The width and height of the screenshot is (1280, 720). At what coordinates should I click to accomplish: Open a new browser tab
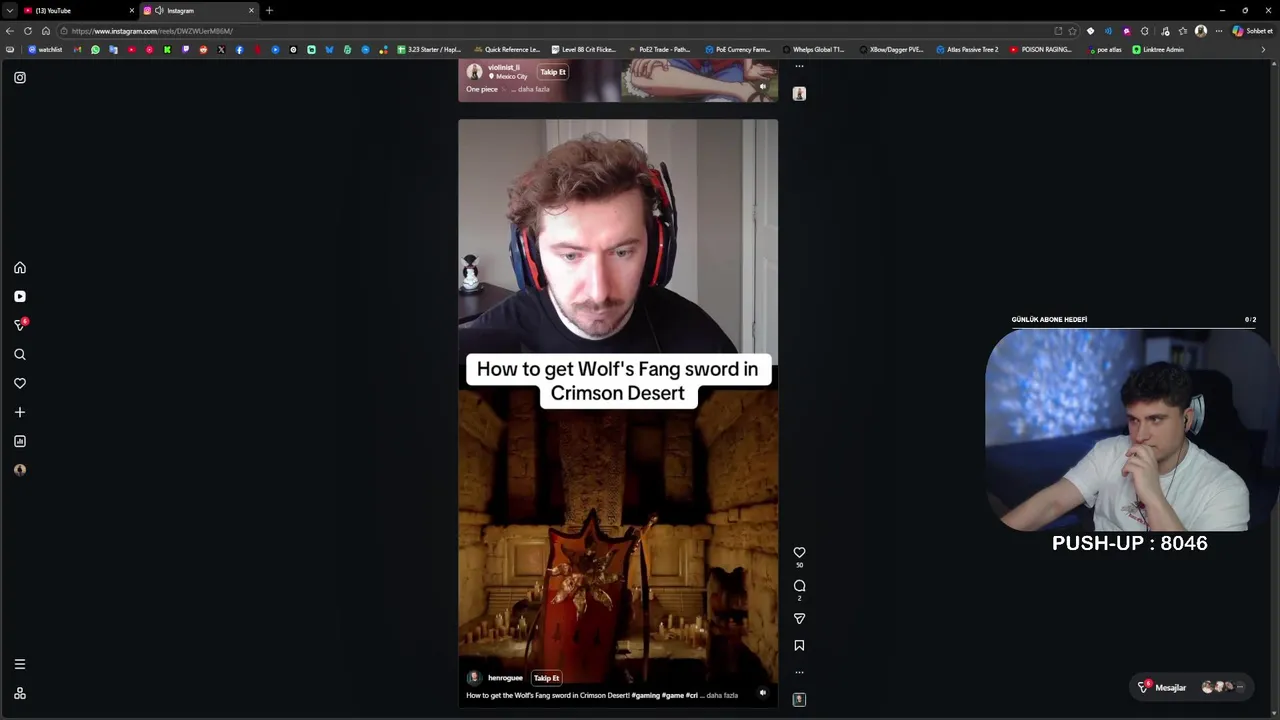pyautogui.click(x=269, y=11)
